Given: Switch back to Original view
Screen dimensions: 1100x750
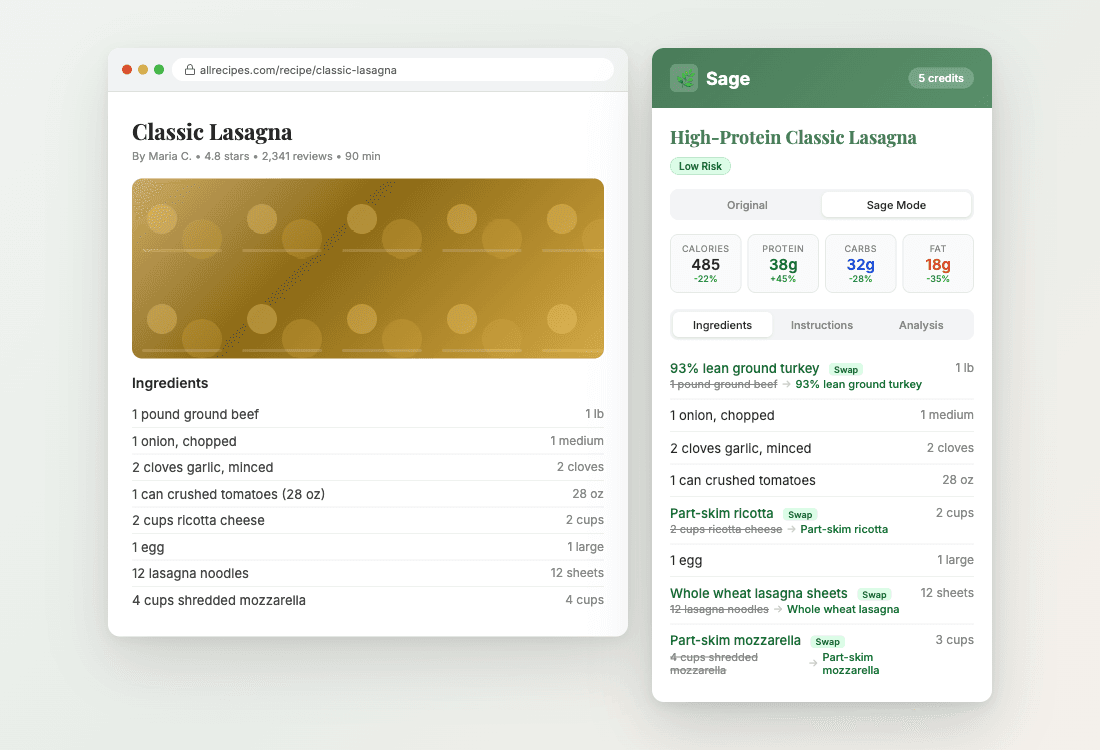Looking at the screenshot, I should pos(746,204).
